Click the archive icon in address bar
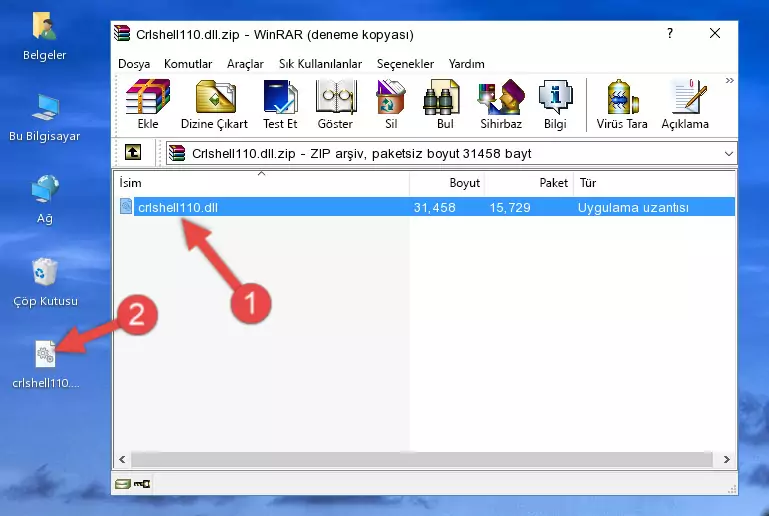Viewport: 769px width, 516px height. [x=177, y=154]
